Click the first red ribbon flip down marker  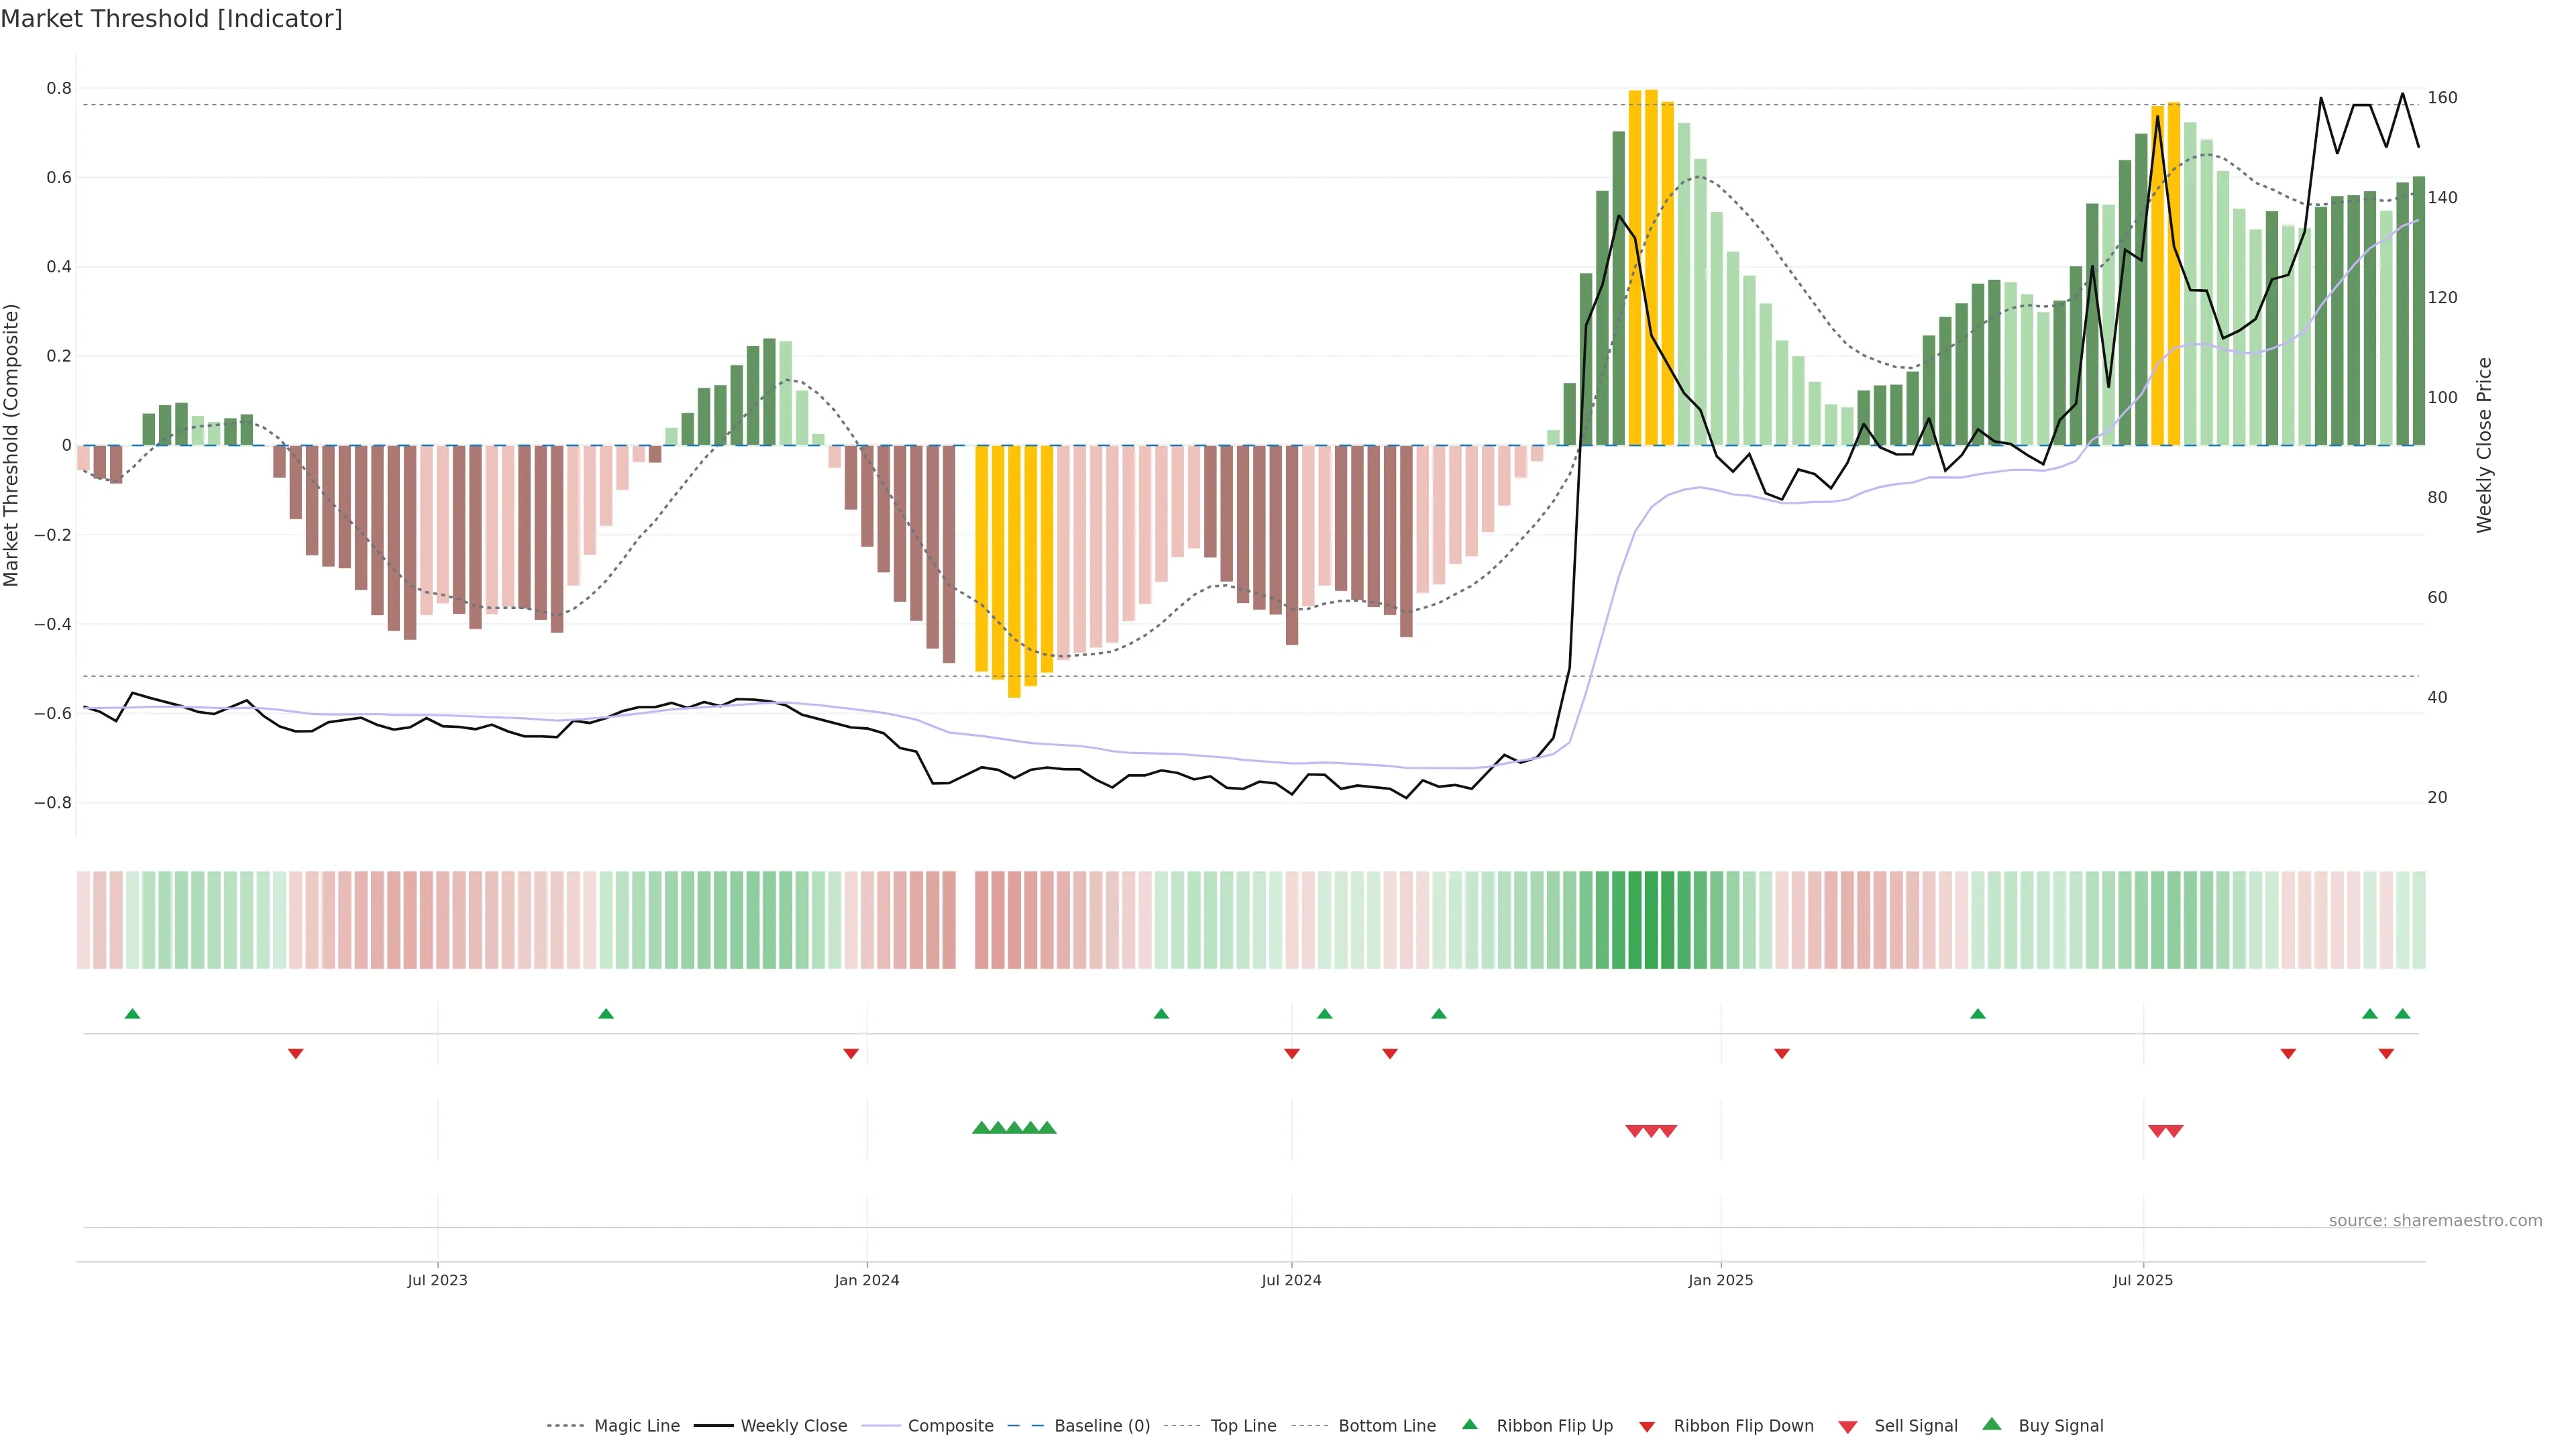coord(296,1054)
